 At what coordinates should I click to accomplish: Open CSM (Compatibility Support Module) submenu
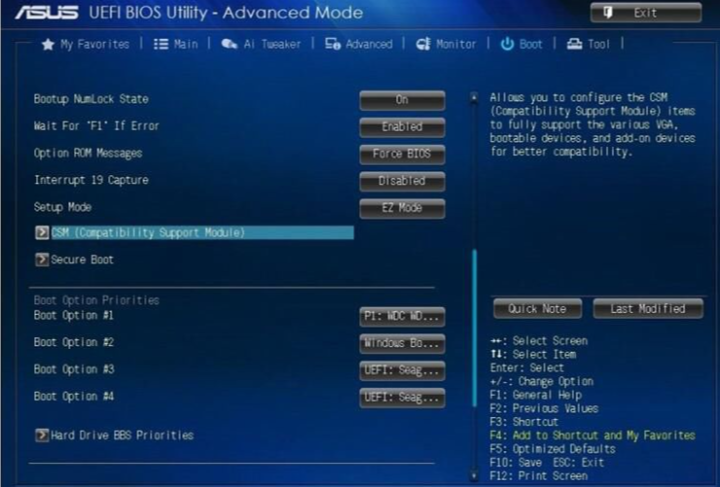(x=148, y=233)
